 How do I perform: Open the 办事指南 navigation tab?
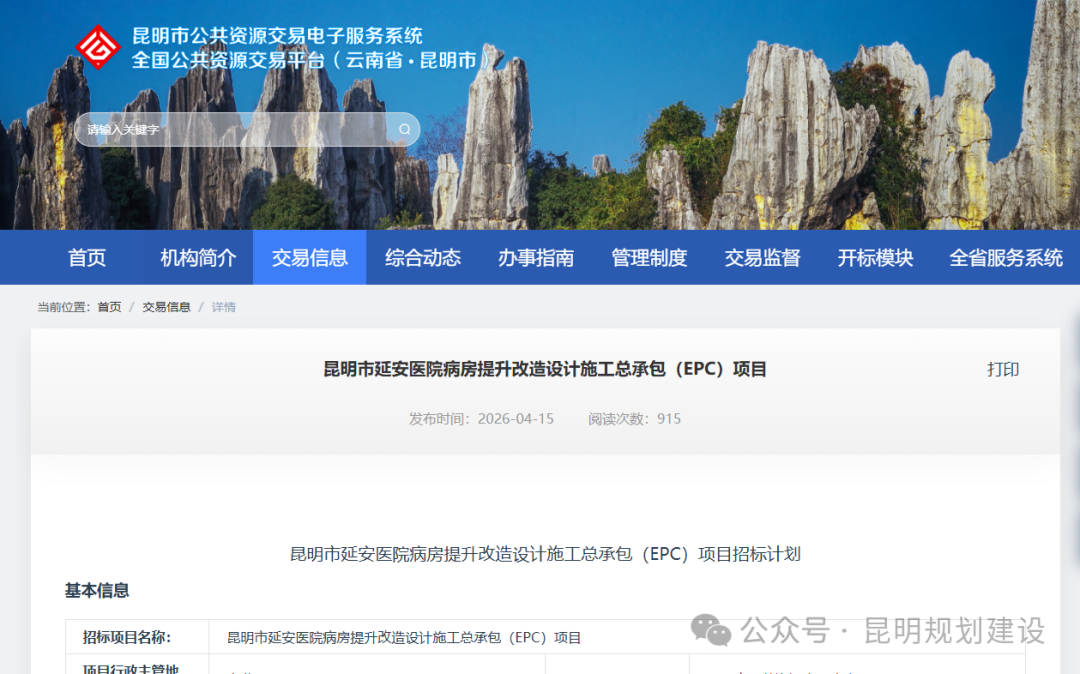535,257
